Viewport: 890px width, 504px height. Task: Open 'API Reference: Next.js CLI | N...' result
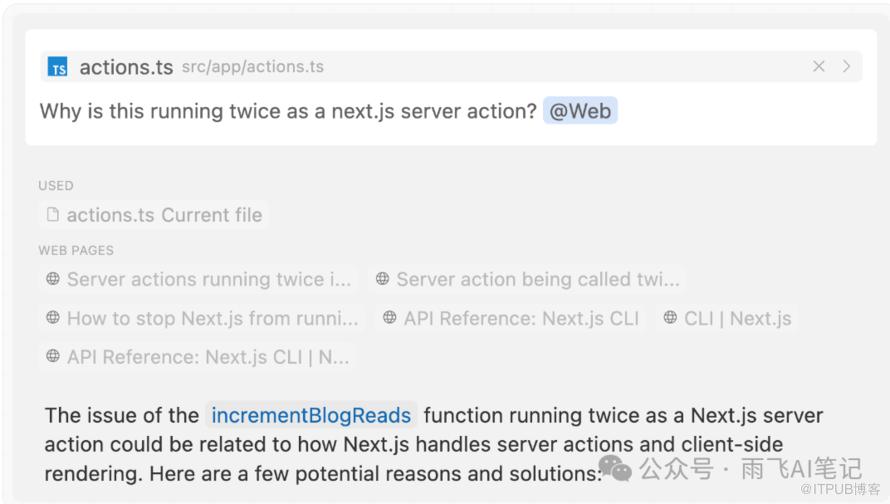pyautogui.click(x=198, y=357)
